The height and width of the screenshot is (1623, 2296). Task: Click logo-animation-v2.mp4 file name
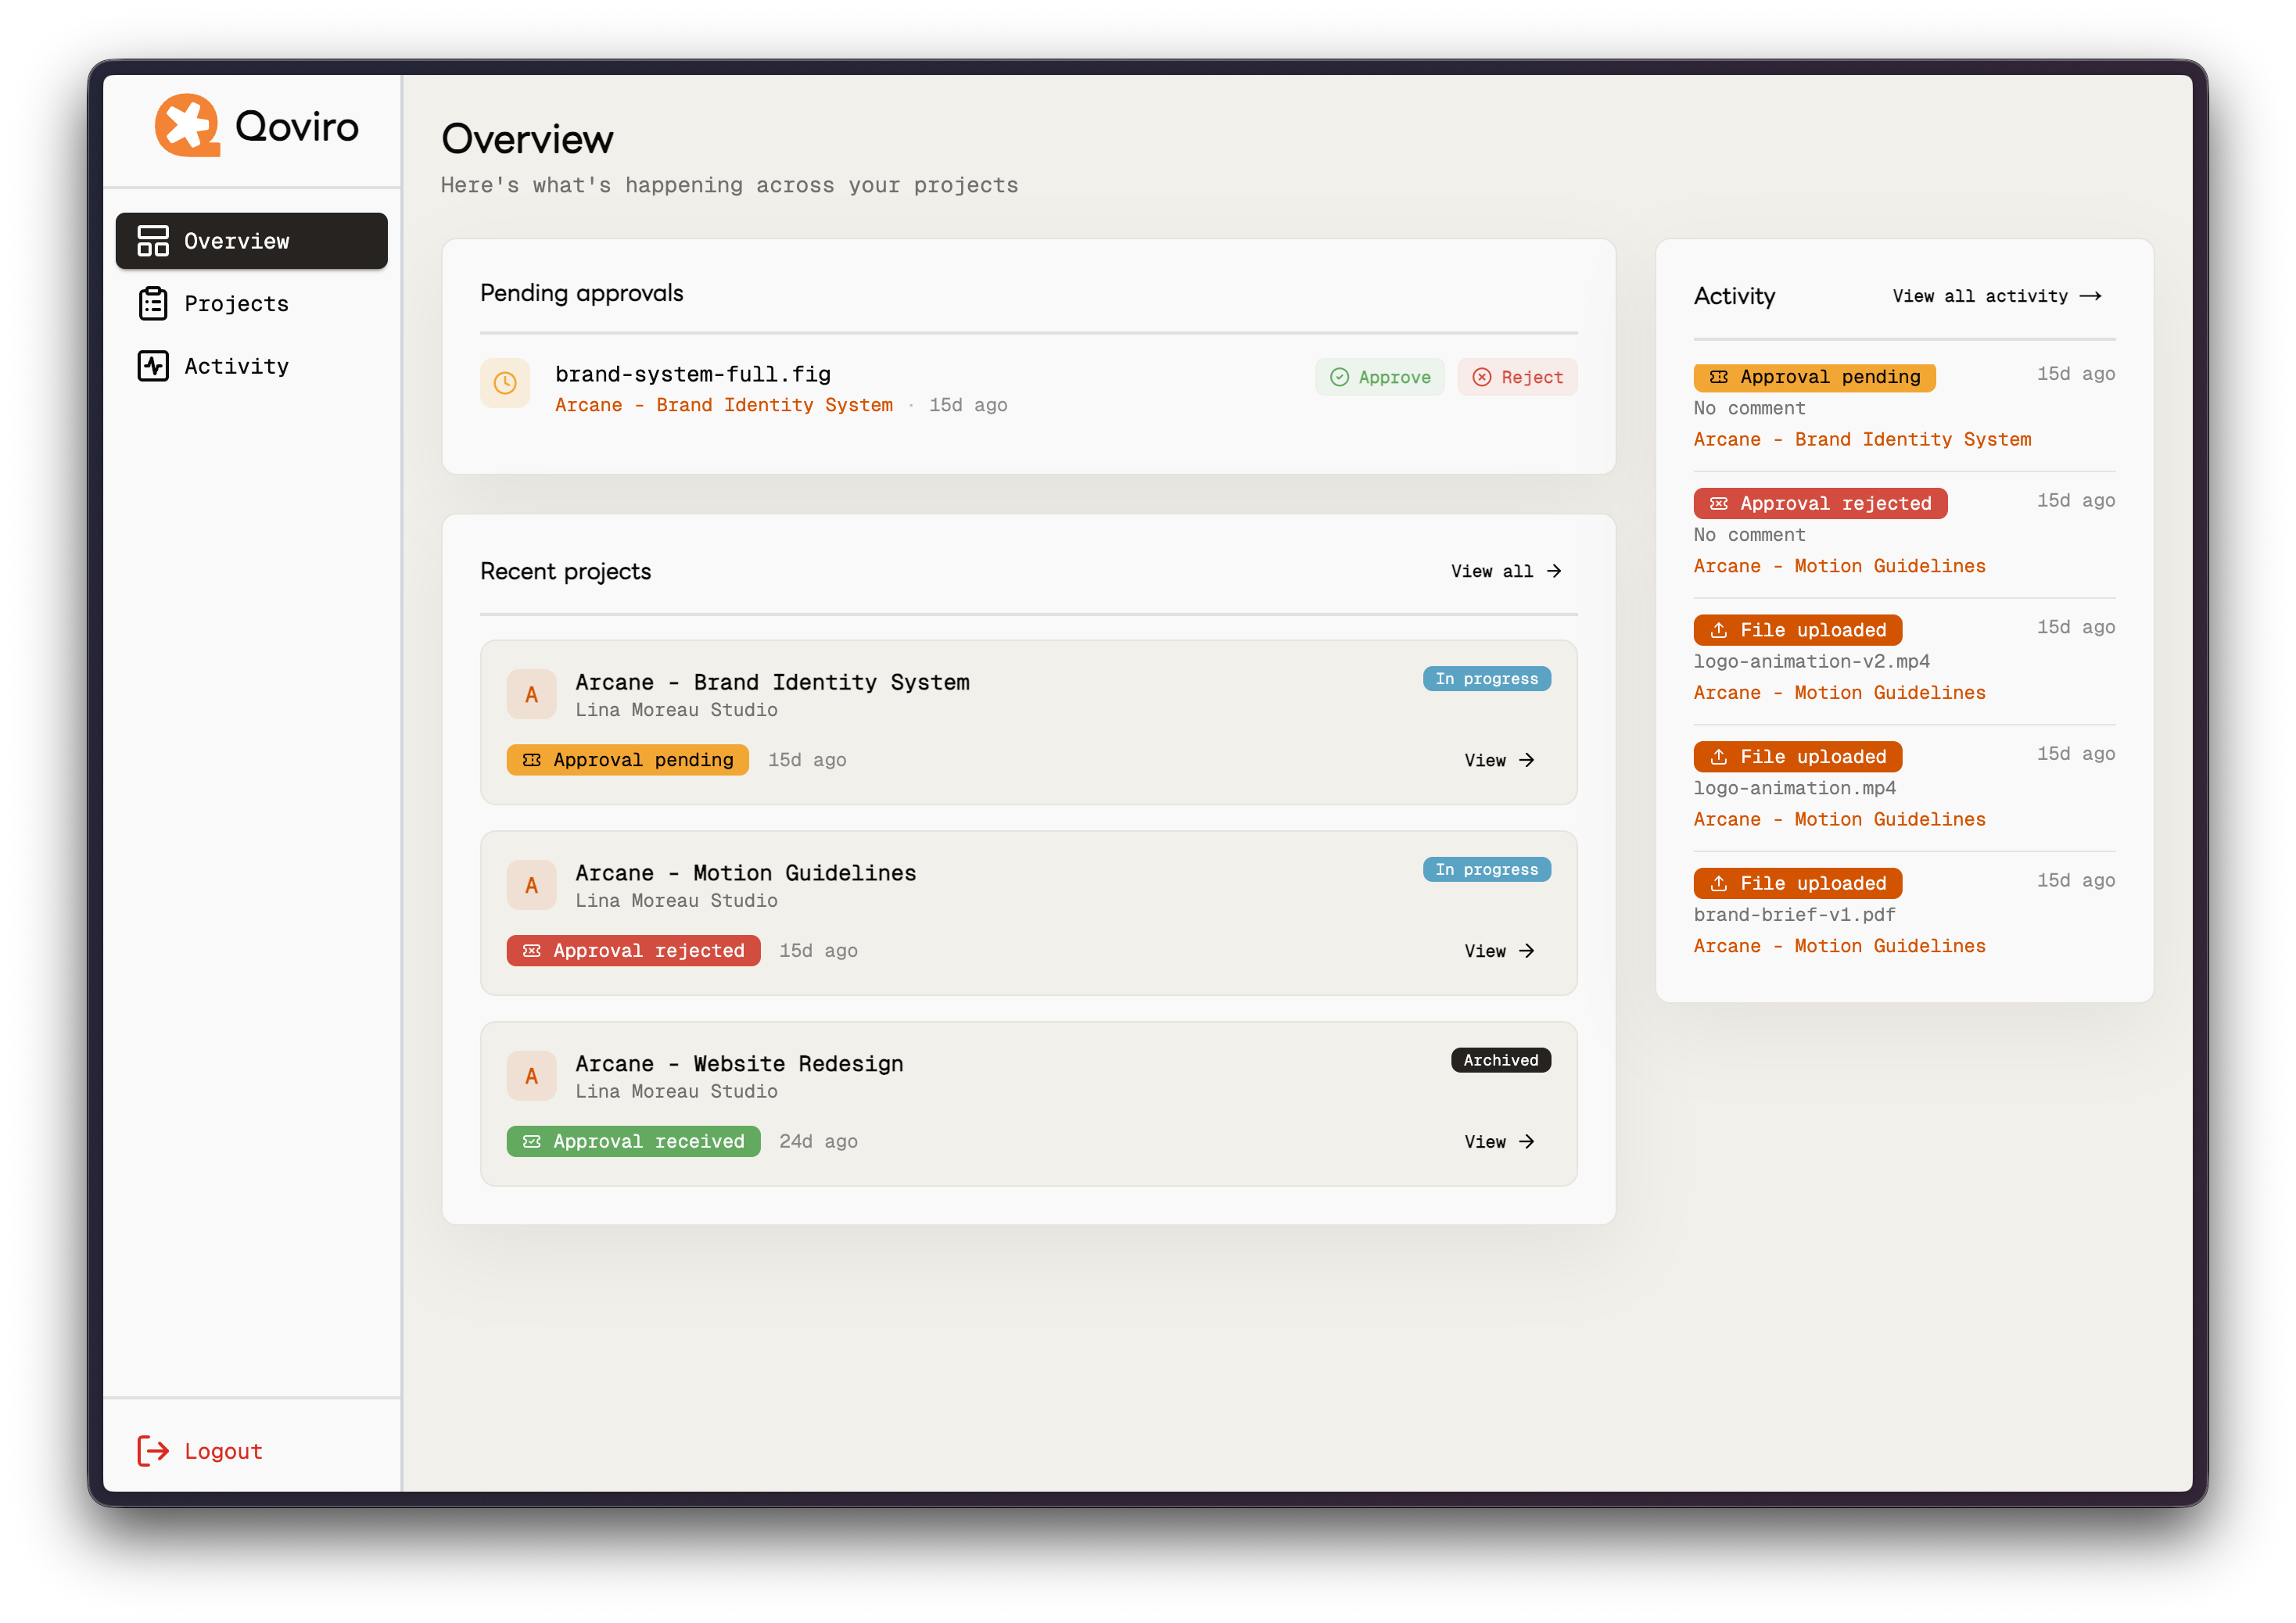(1812, 661)
